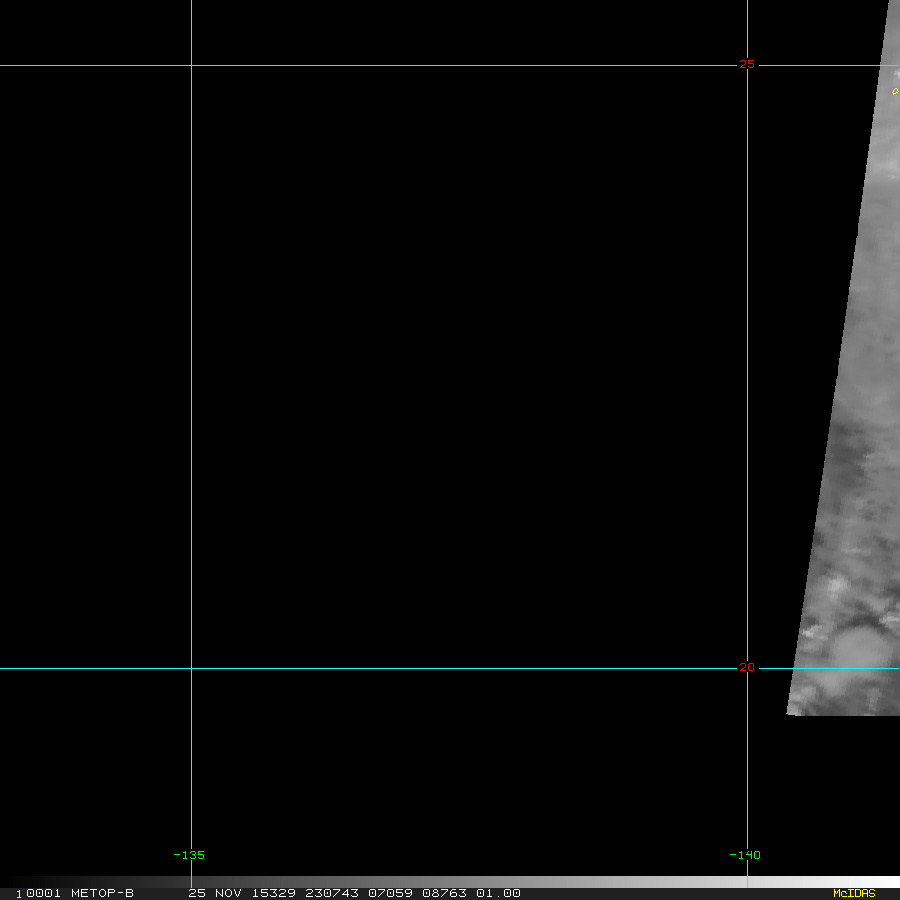Click the white end of grayscale bar

point(880,882)
